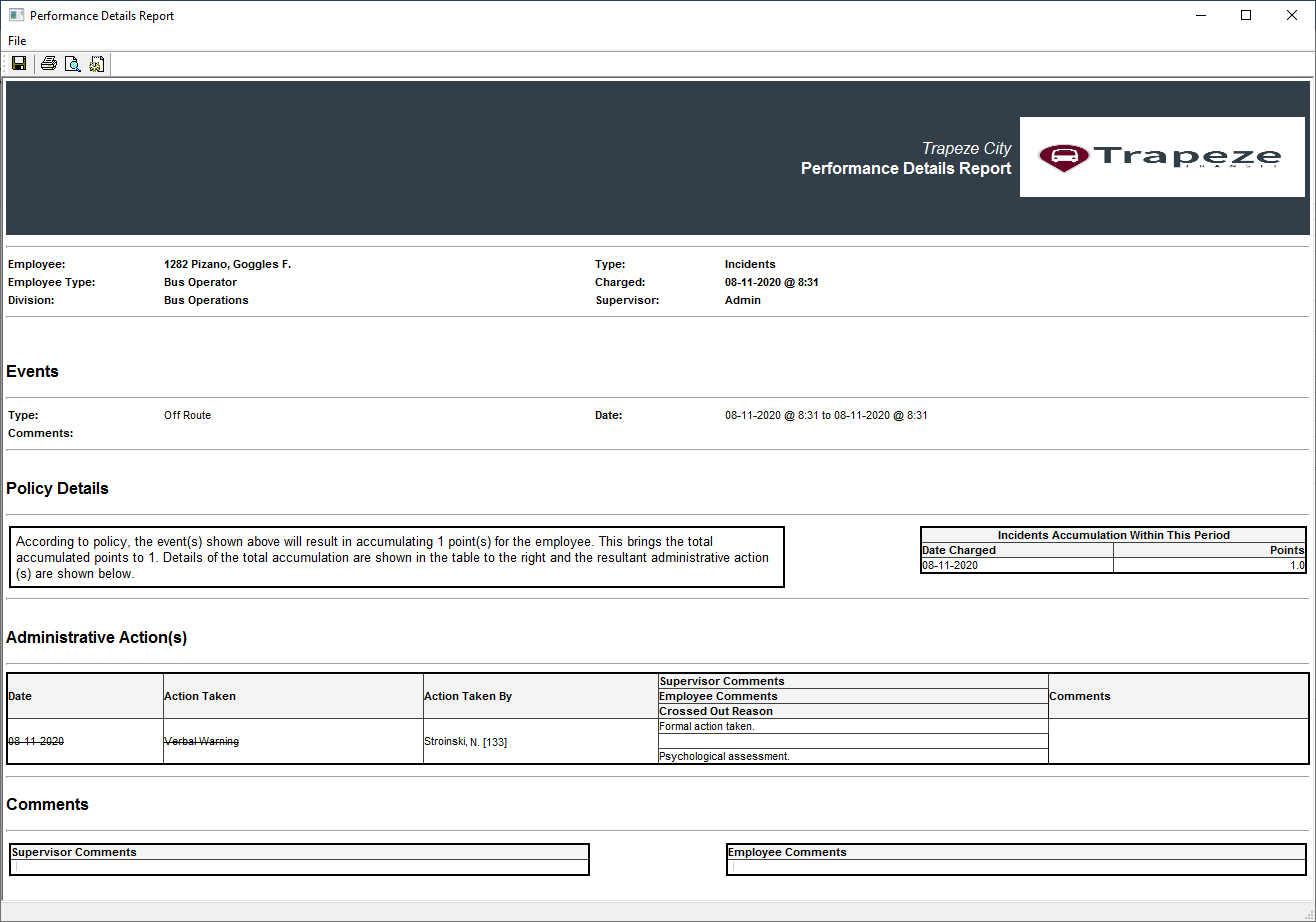
Task: Click the Stroinski, N. [133] name
Action: coord(466,741)
